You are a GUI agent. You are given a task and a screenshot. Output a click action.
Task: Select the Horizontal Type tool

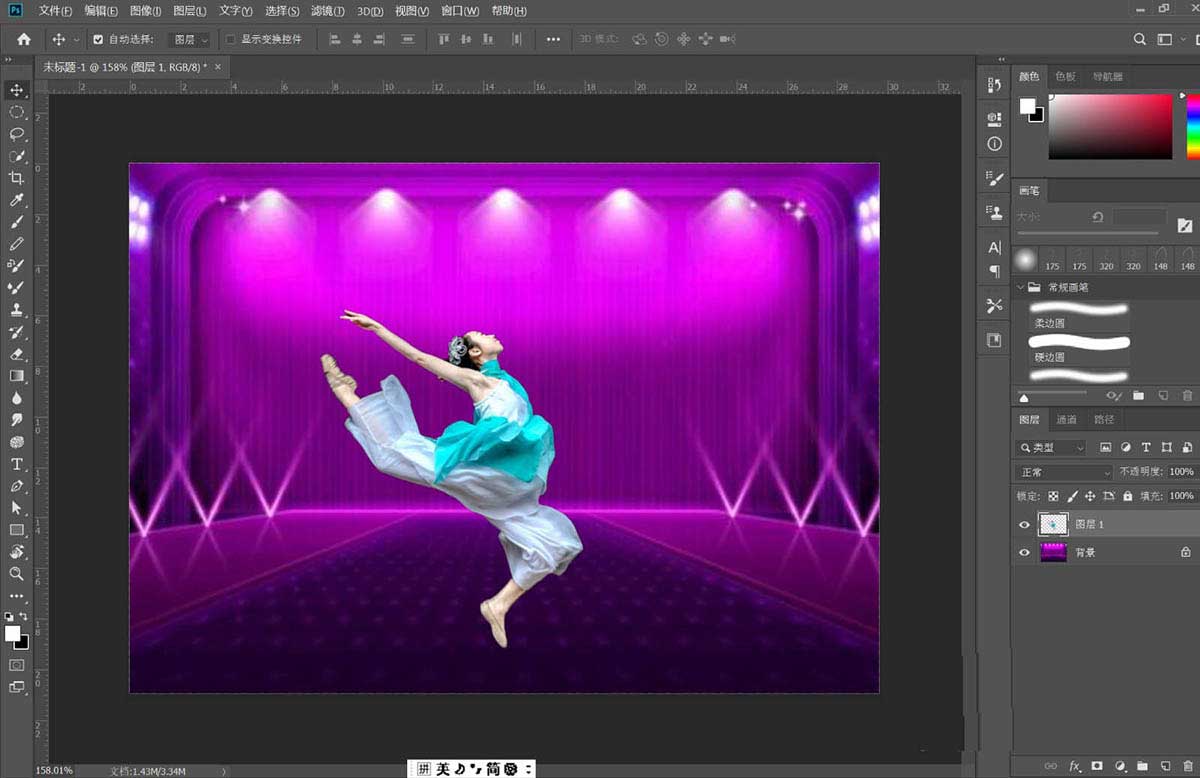(17, 464)
